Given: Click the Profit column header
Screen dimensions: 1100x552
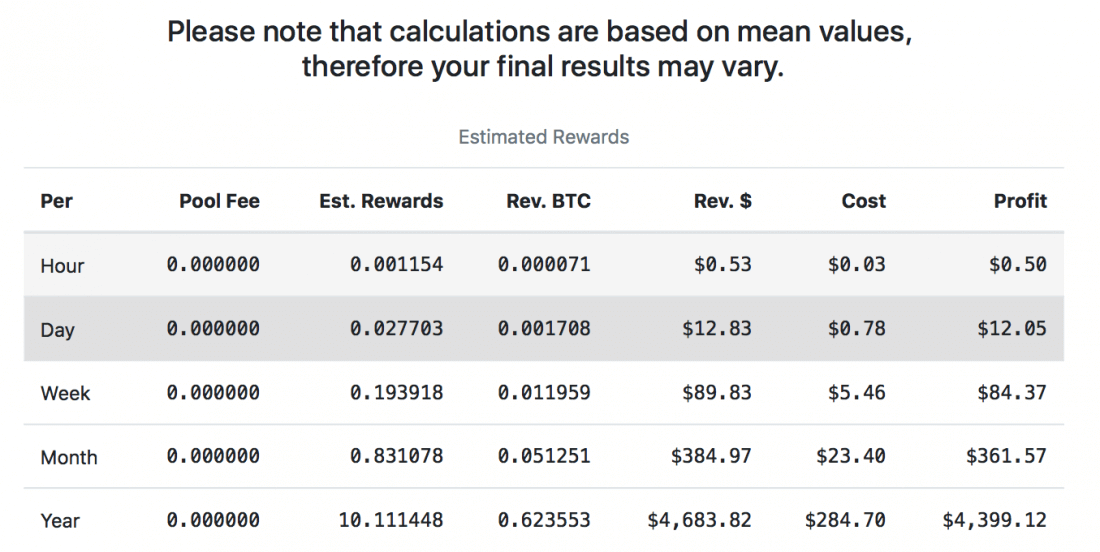Looking at the screenshot, I should 1020,201.
